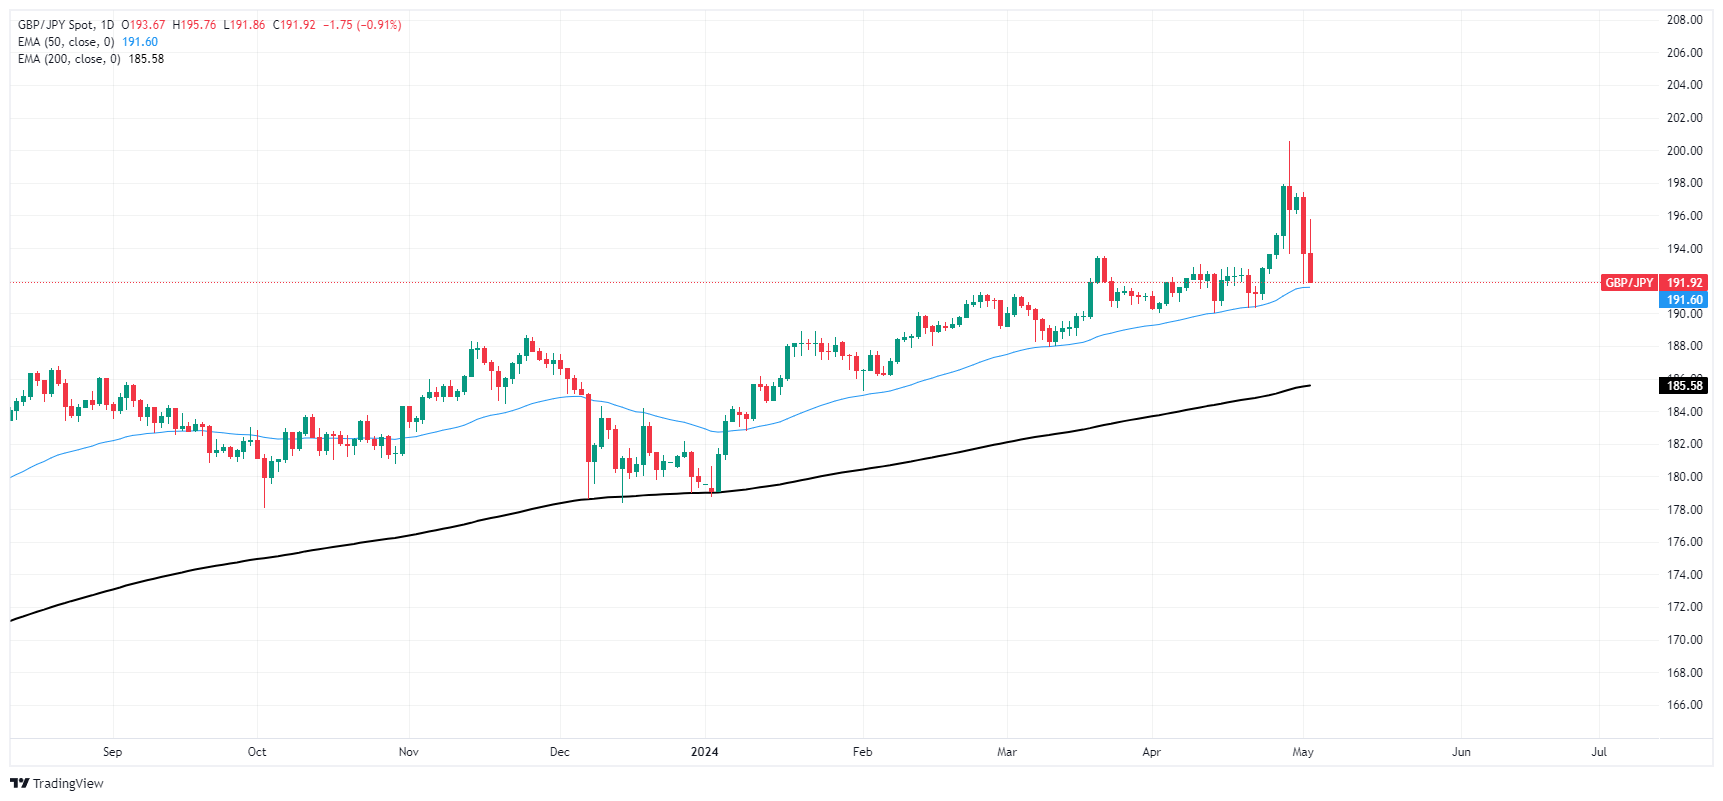
Task: Click the black 185.58 price axis tag
Action: (1684, 386)
